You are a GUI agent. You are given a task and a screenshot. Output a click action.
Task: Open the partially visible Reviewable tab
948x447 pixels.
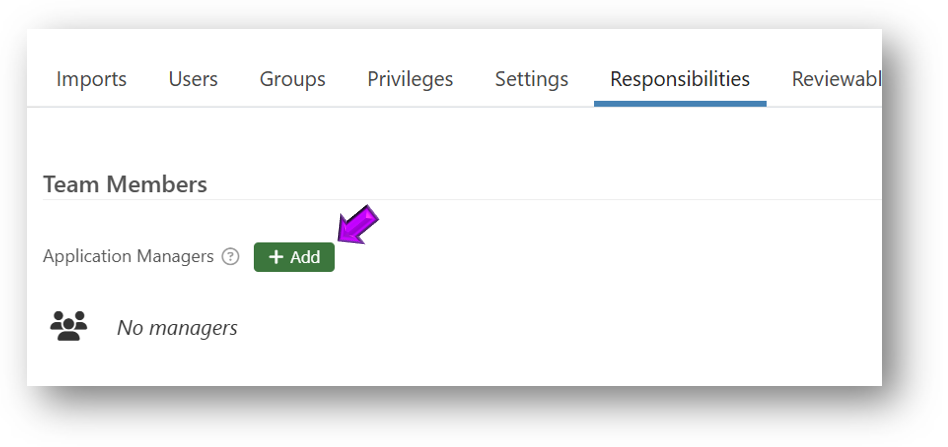point(835,79)
